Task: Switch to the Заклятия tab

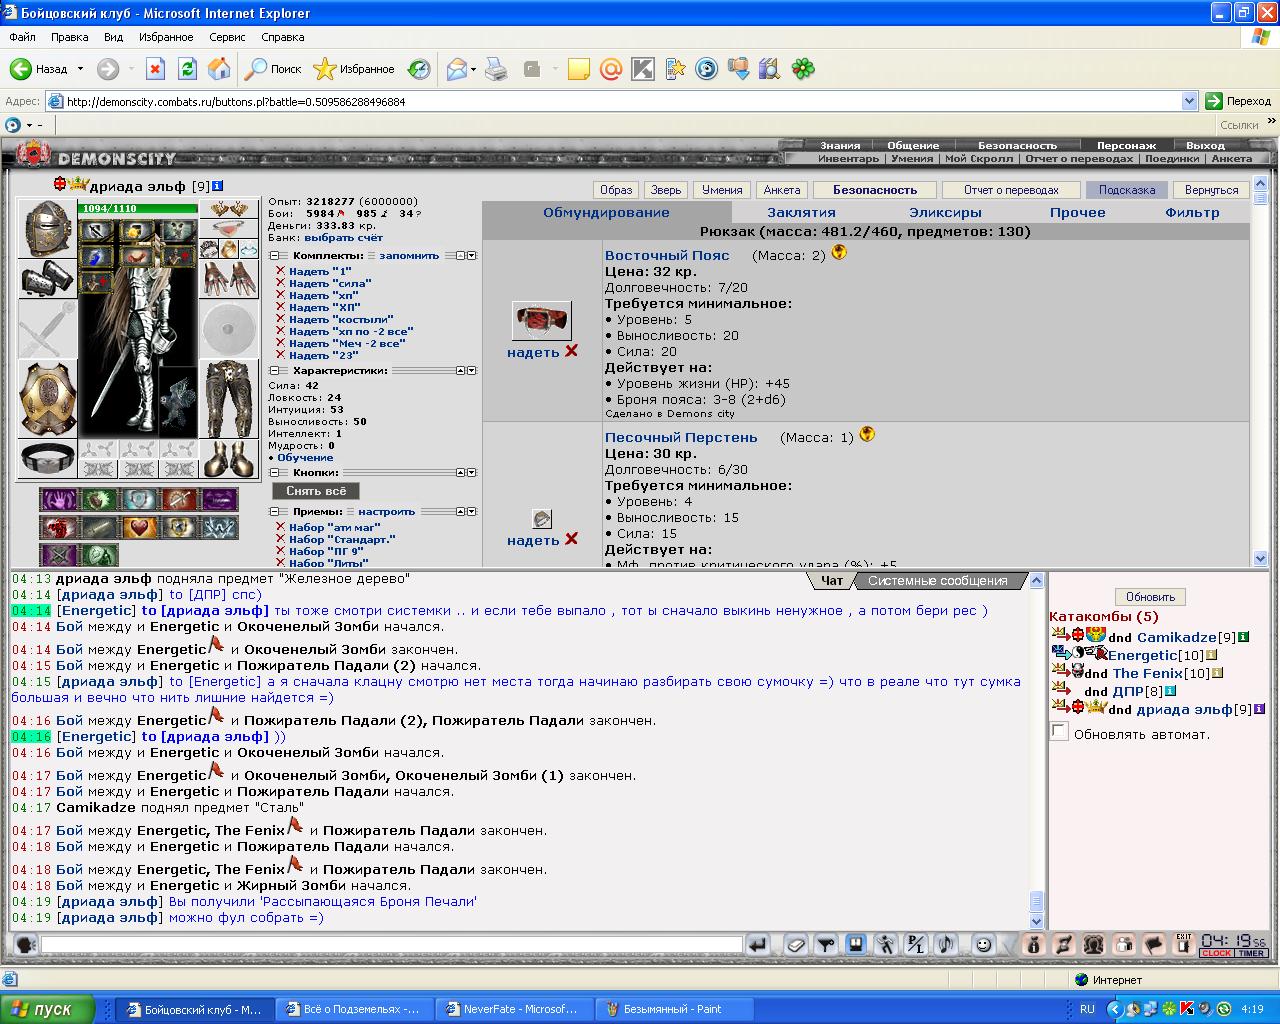Action: [801, 212]
